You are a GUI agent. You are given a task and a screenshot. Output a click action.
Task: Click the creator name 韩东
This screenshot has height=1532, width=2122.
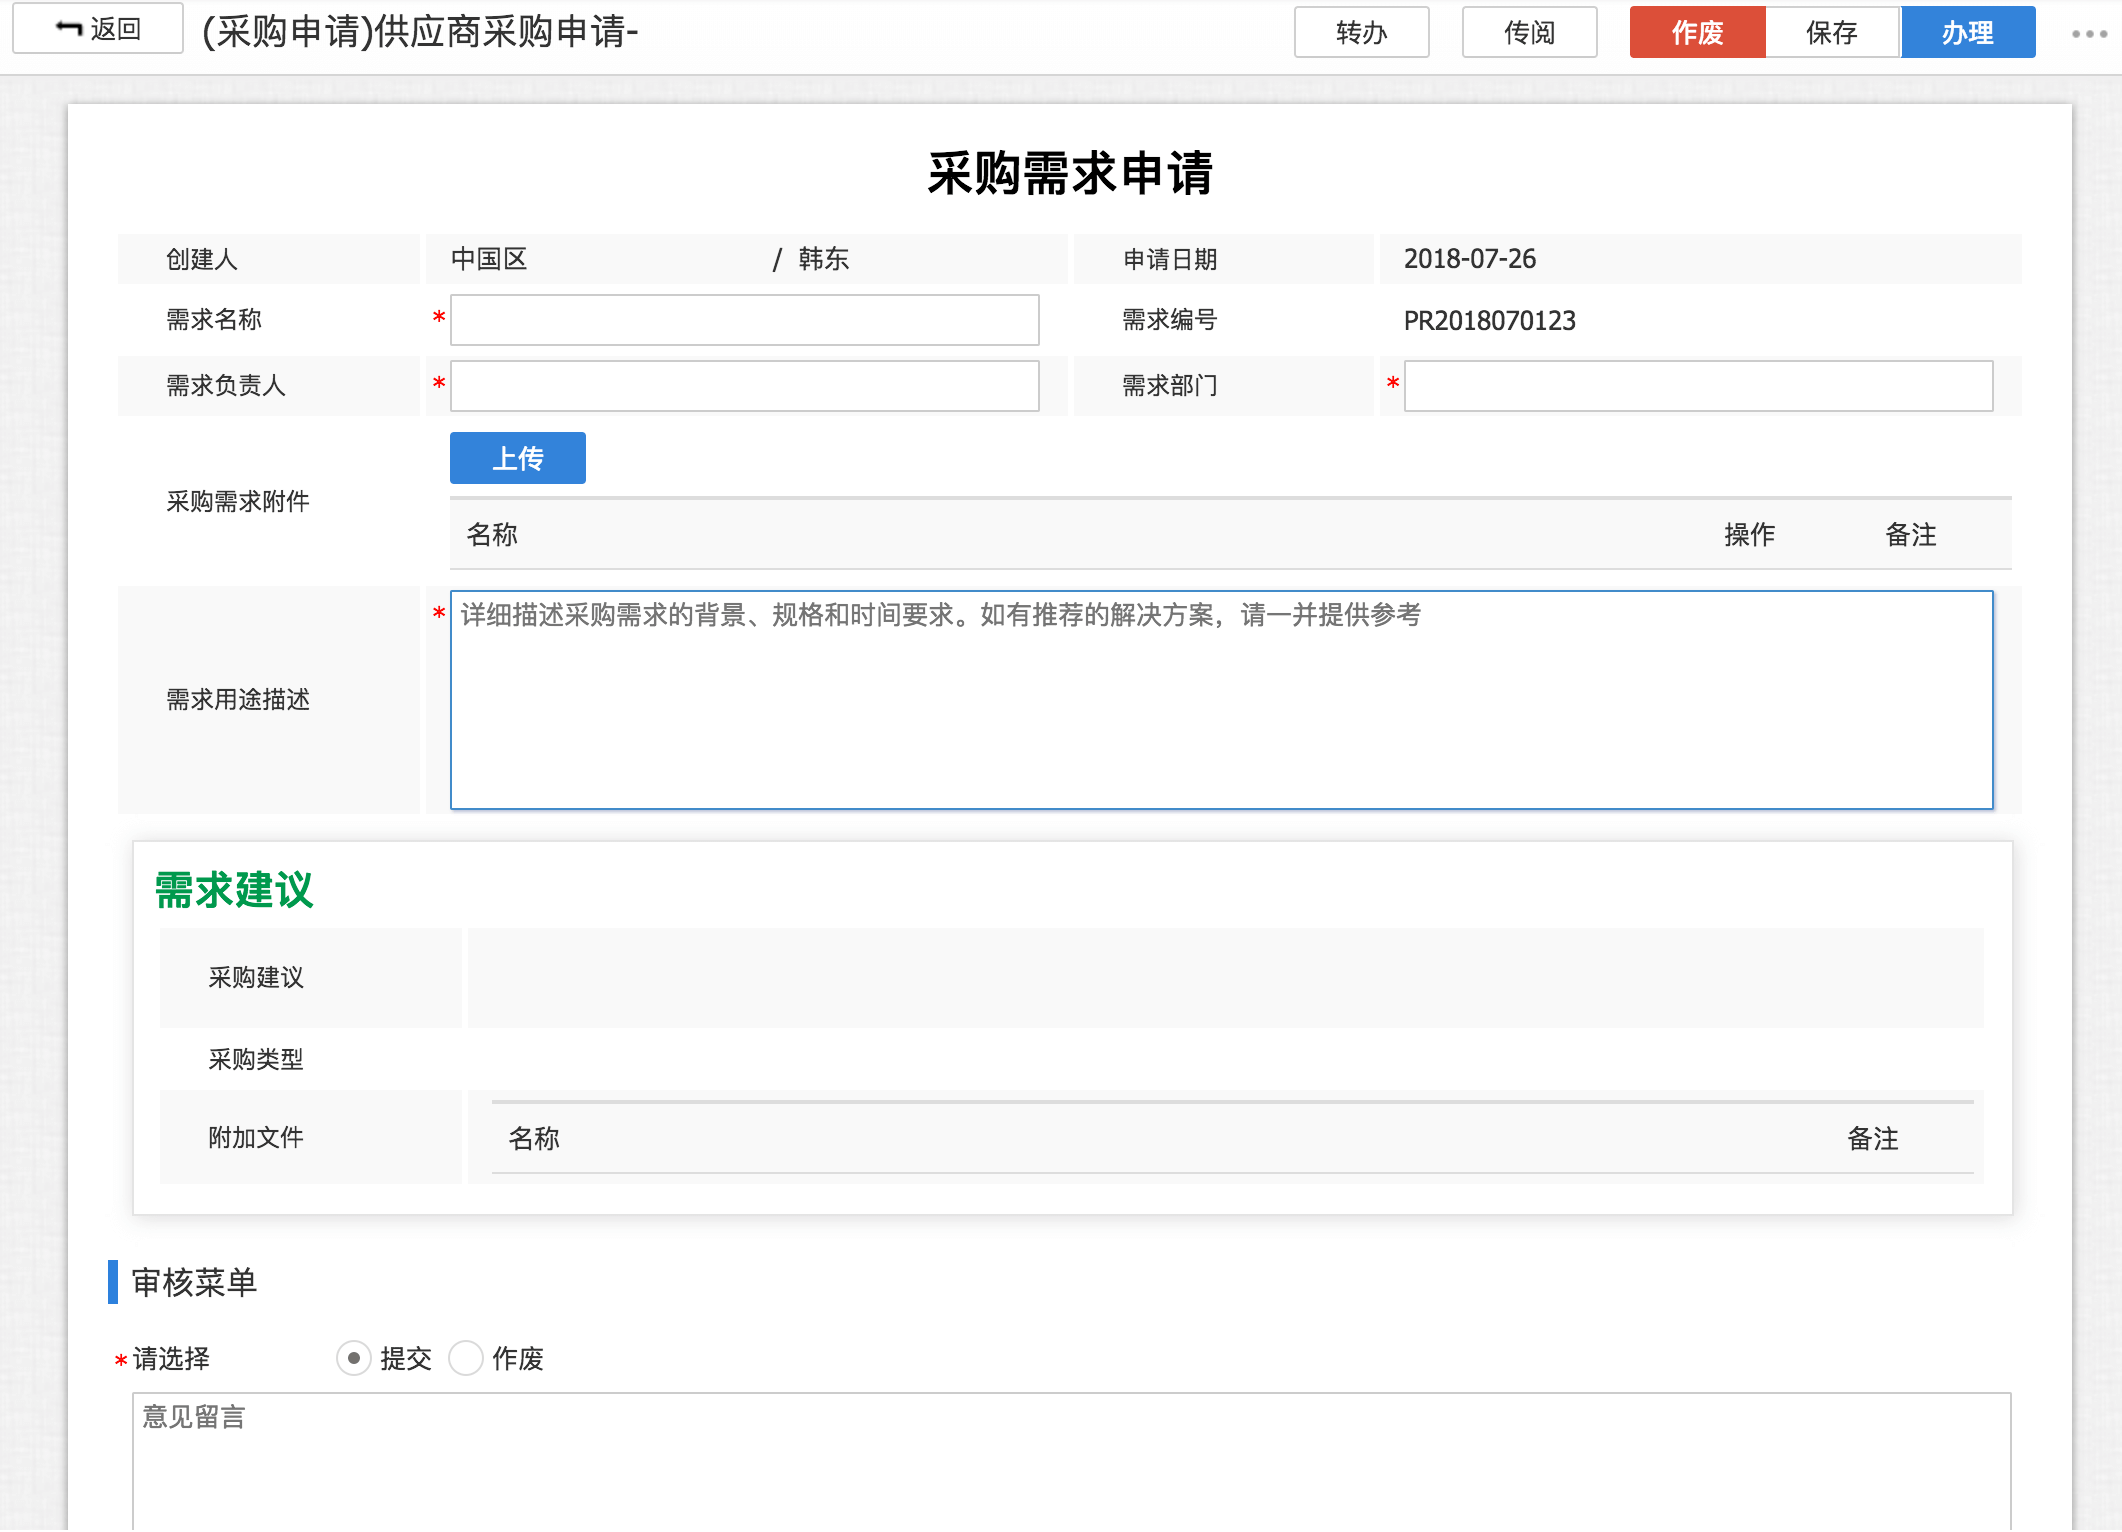pyautogui.click(x=823, y=260)
